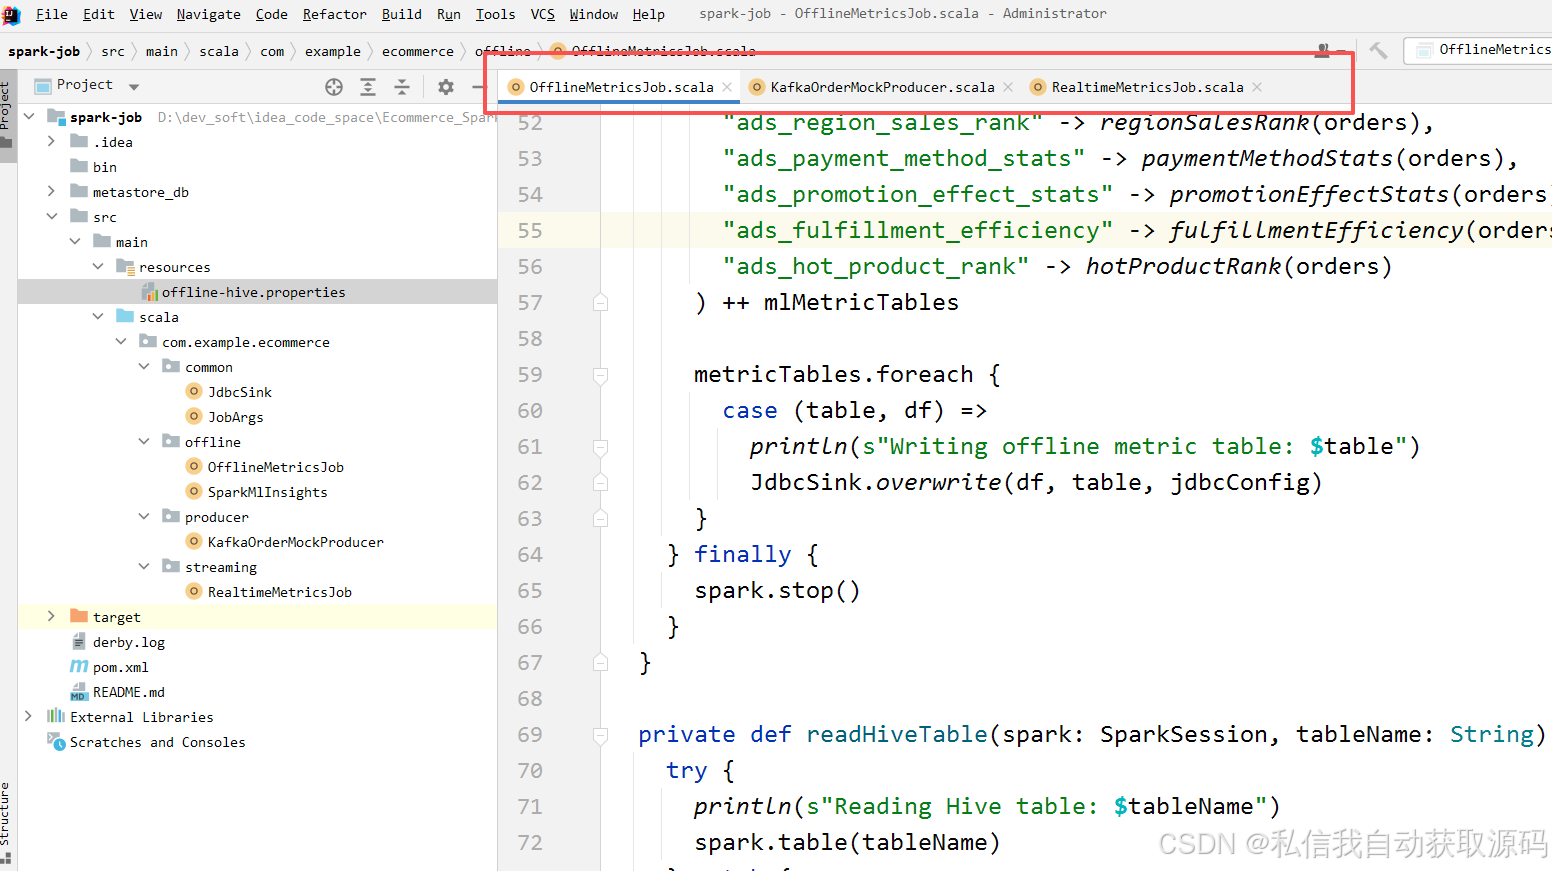Screen dimensions: 1552x871
Task: Click the user/account icon in toolbar
Action: (x=1322, y=50)
